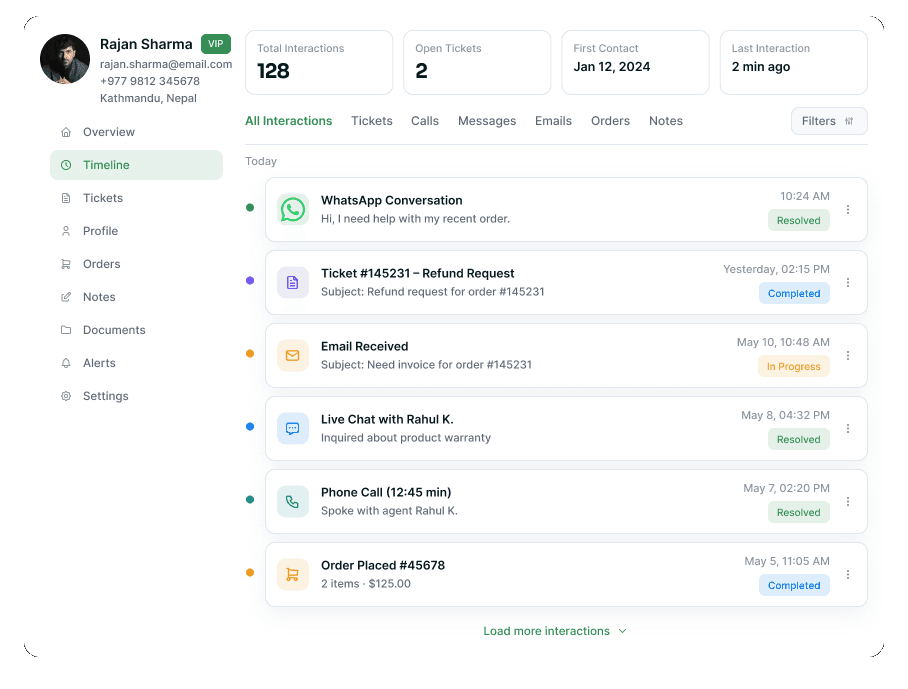The height and width of the screenshot is (689, 908).
Task: Switch to the Emails tab
Action: pos(554,121)
